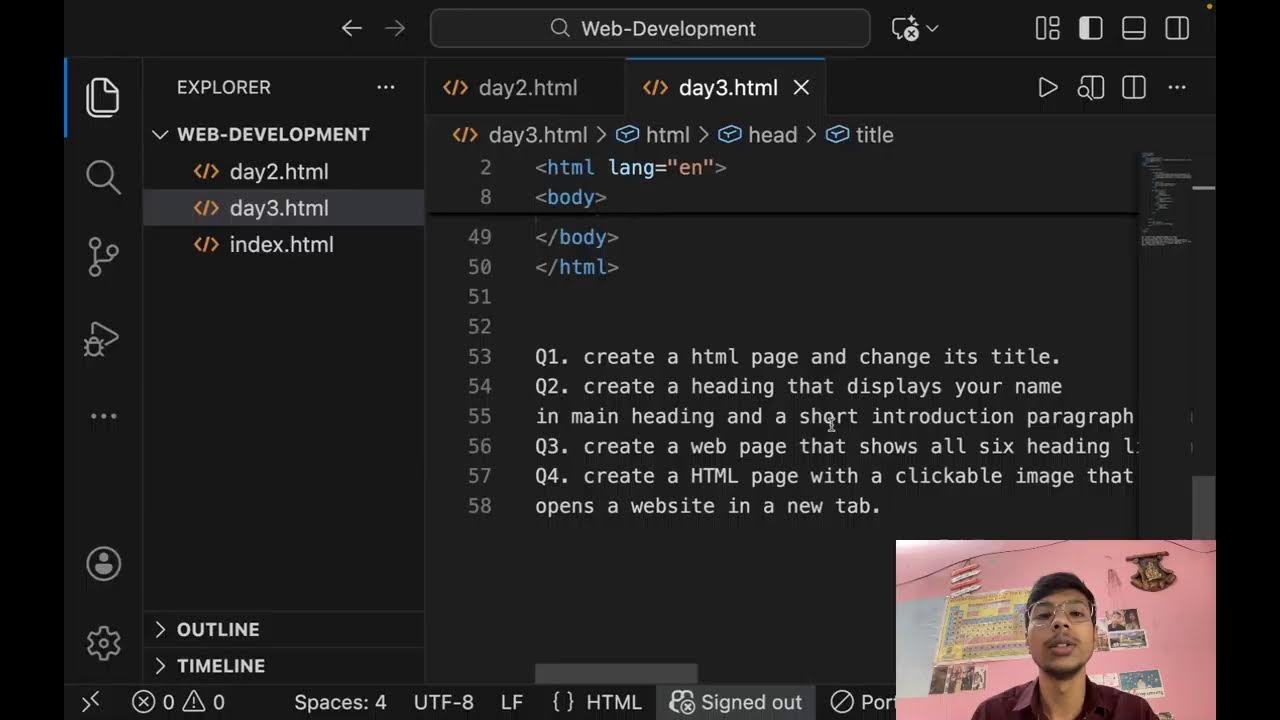Viewport: 1280px width, 720px height.
Task: Click line 54 Q2 heading text
Action: point(798,387)
